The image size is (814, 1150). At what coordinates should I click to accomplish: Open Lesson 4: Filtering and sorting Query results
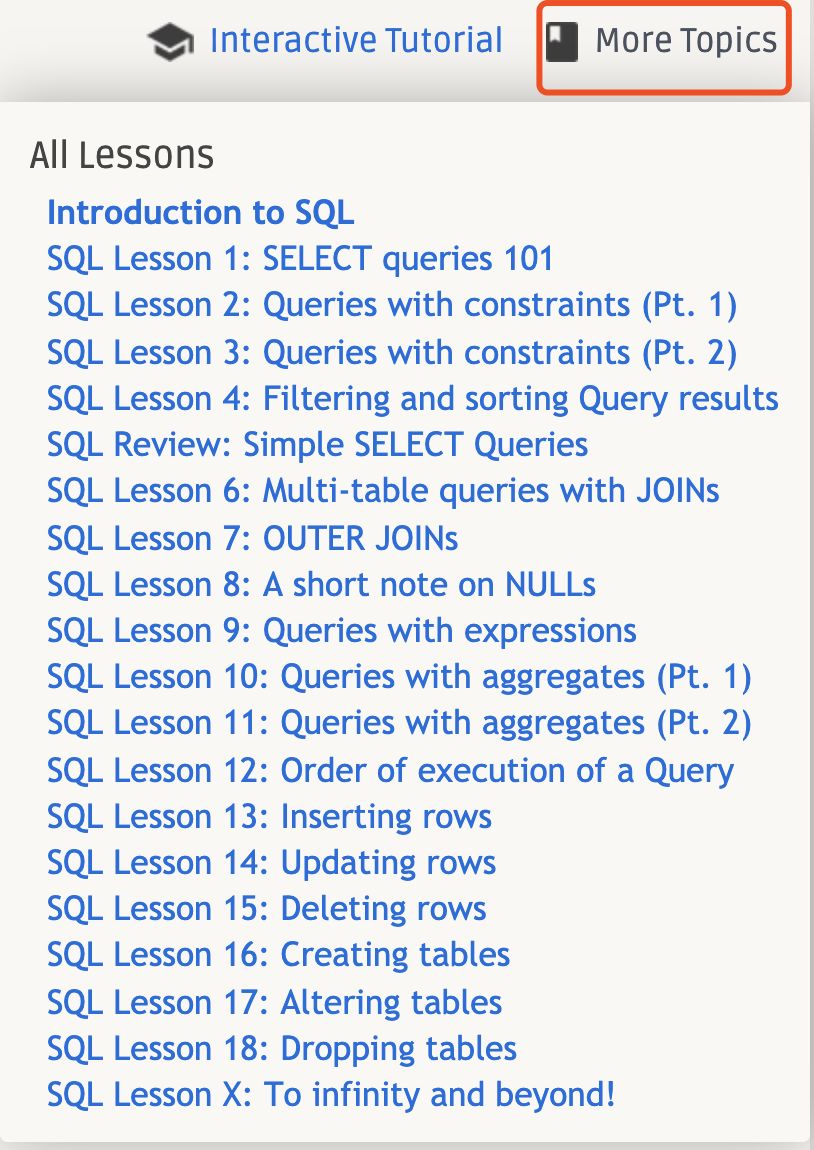pyautogui.click(x=412, y=399)
